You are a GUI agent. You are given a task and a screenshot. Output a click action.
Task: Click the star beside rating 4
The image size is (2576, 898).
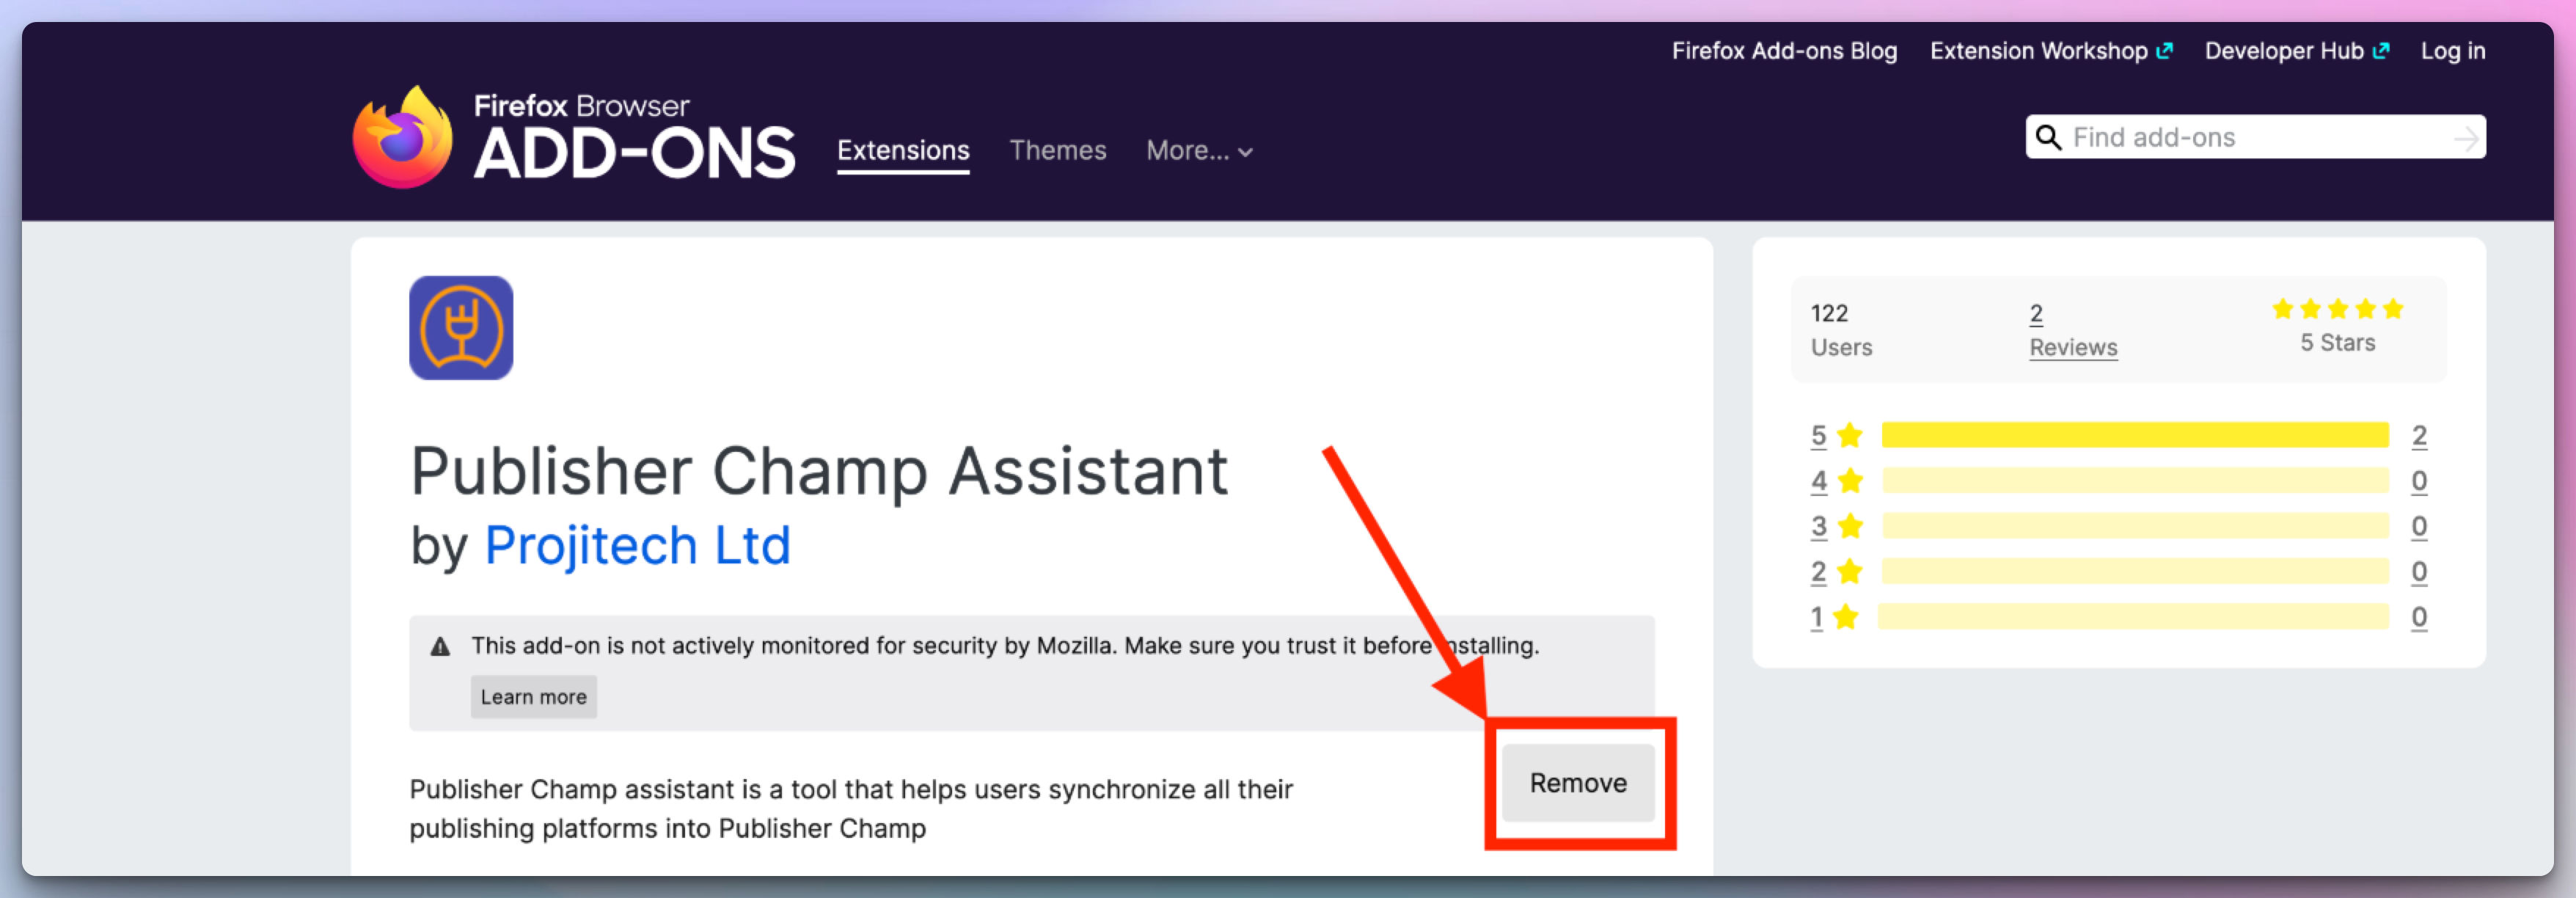(1850, 481)
